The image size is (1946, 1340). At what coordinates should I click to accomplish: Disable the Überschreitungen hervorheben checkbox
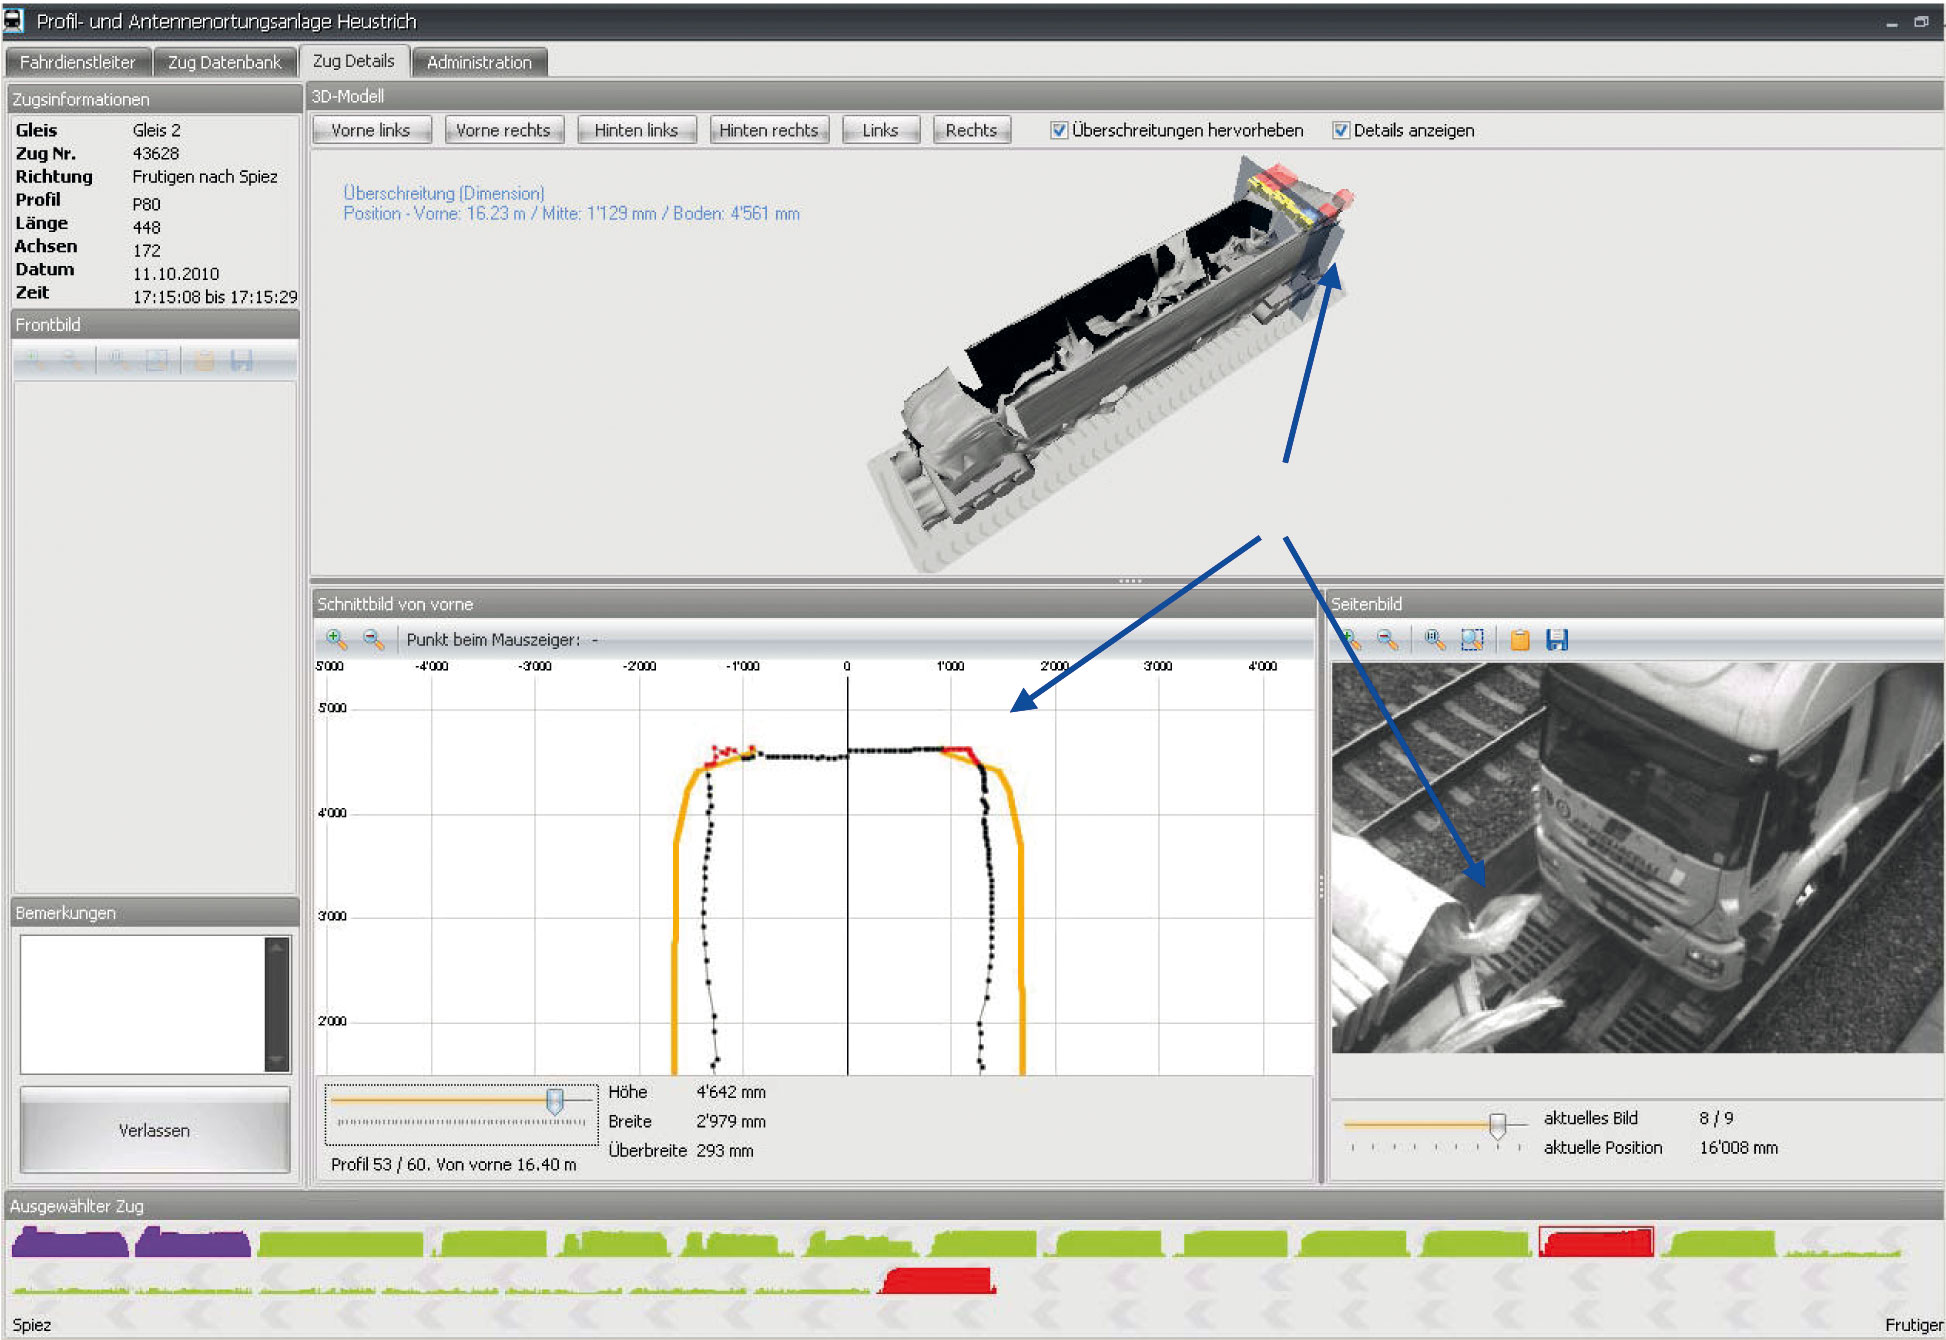point(1059,130)
